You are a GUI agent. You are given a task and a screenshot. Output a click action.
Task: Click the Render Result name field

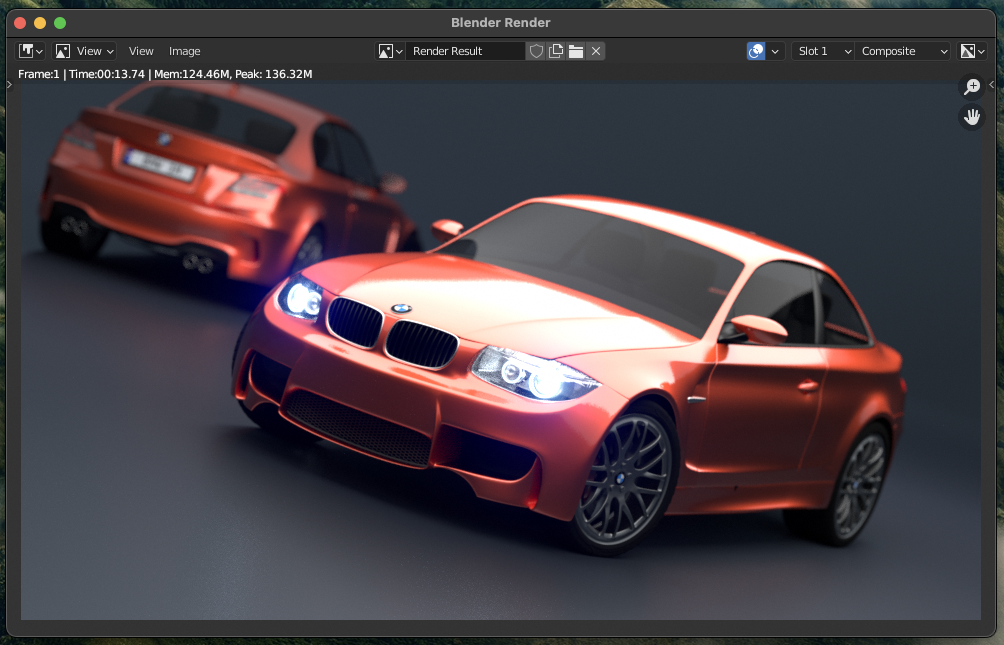coord(466,51)
